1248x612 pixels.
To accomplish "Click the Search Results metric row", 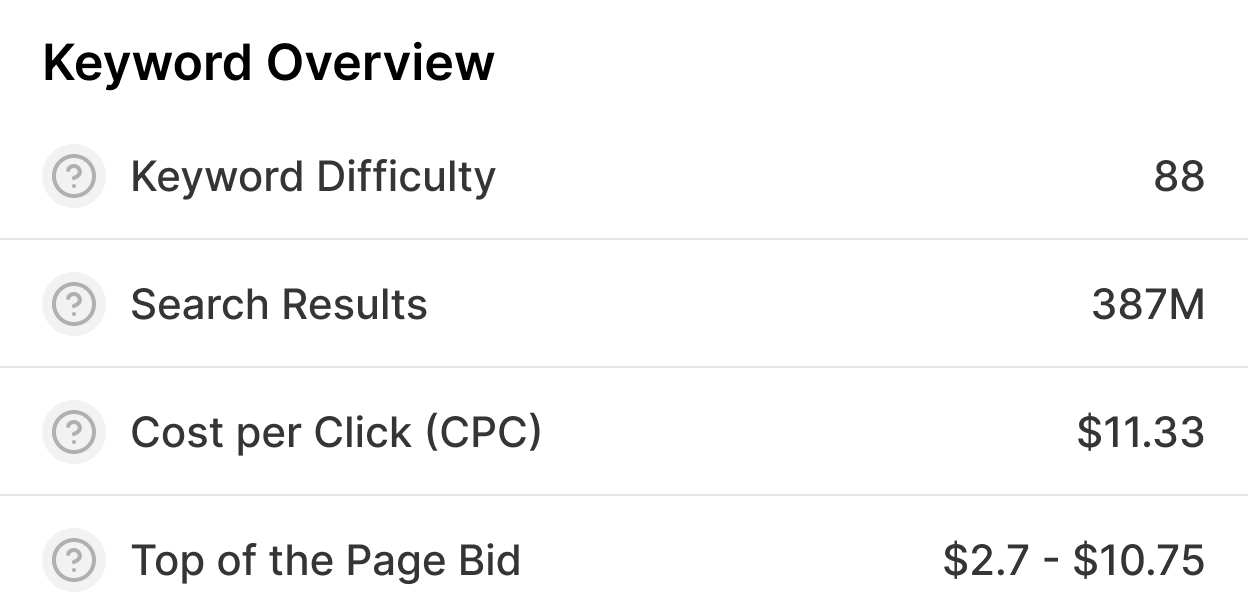I will point(624,304).
